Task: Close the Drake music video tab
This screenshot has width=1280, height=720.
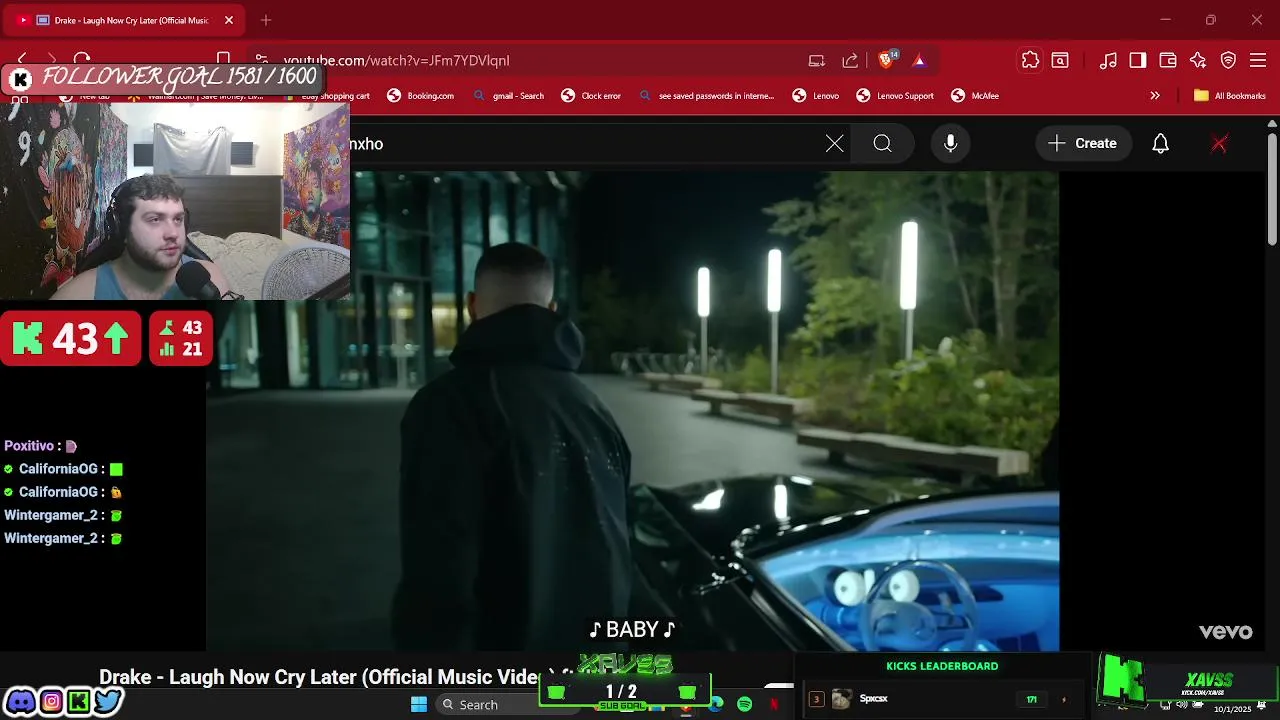Action: coord(229,20)
